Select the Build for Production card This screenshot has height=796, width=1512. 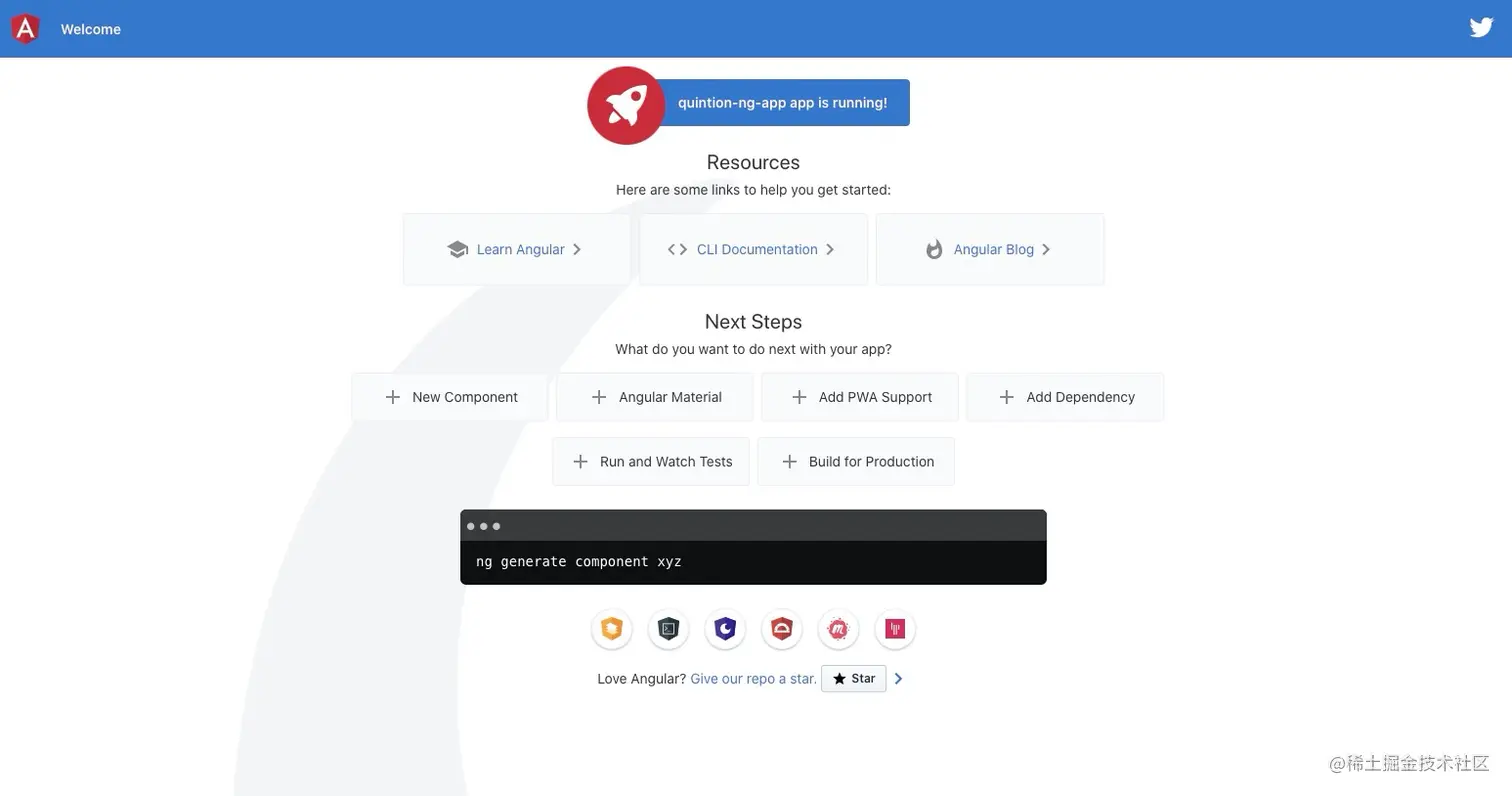click(x=856, y=462)
